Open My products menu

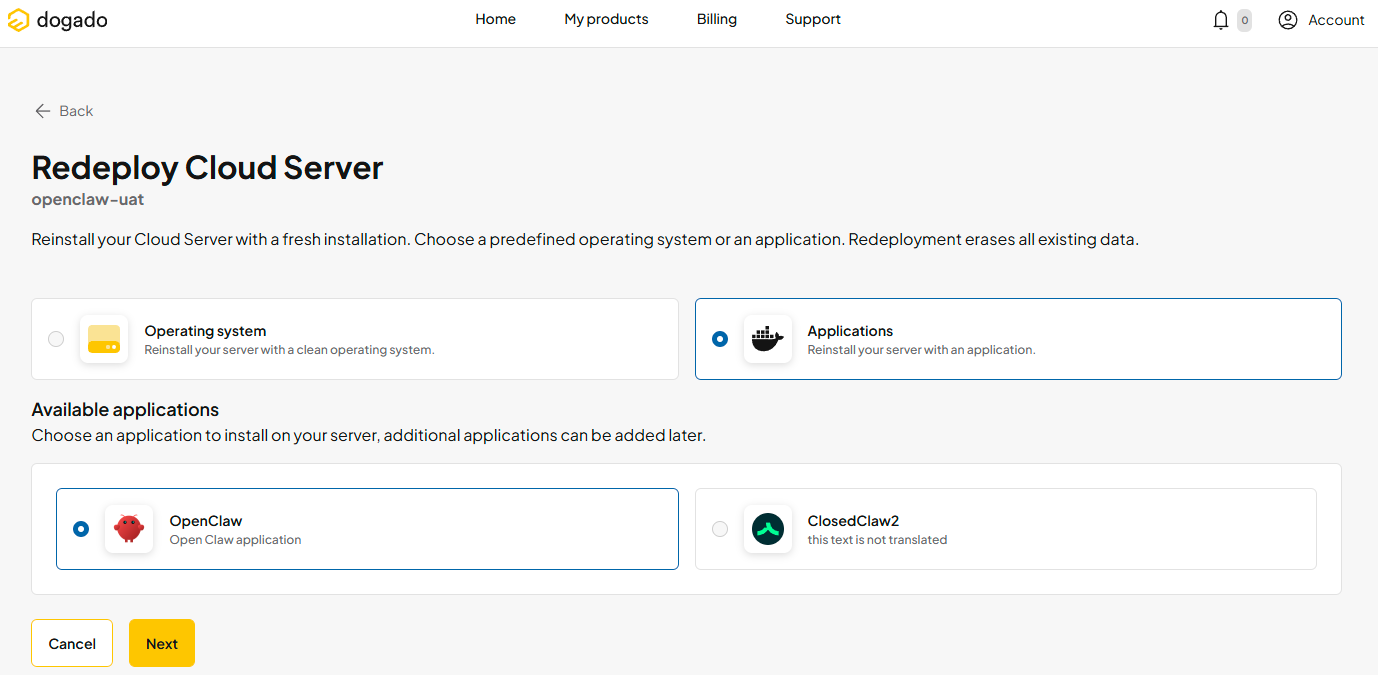coord(606,19)
